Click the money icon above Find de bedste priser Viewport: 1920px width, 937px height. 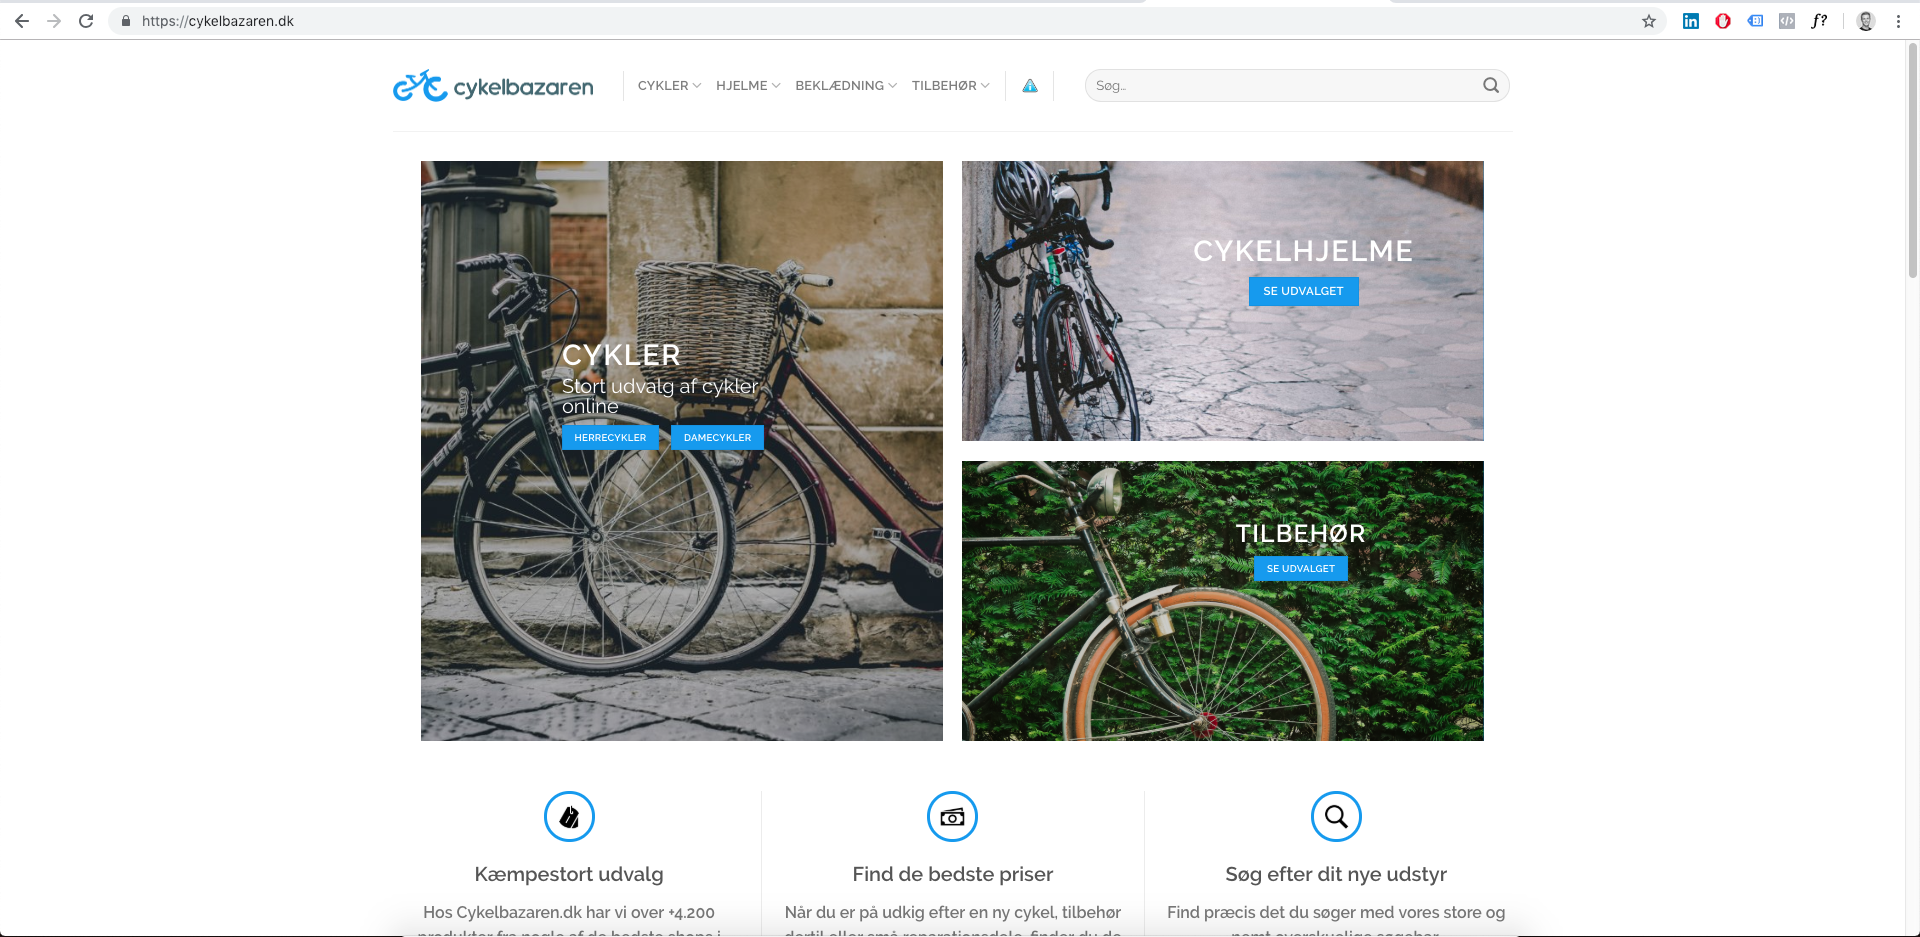pos(952,817)
